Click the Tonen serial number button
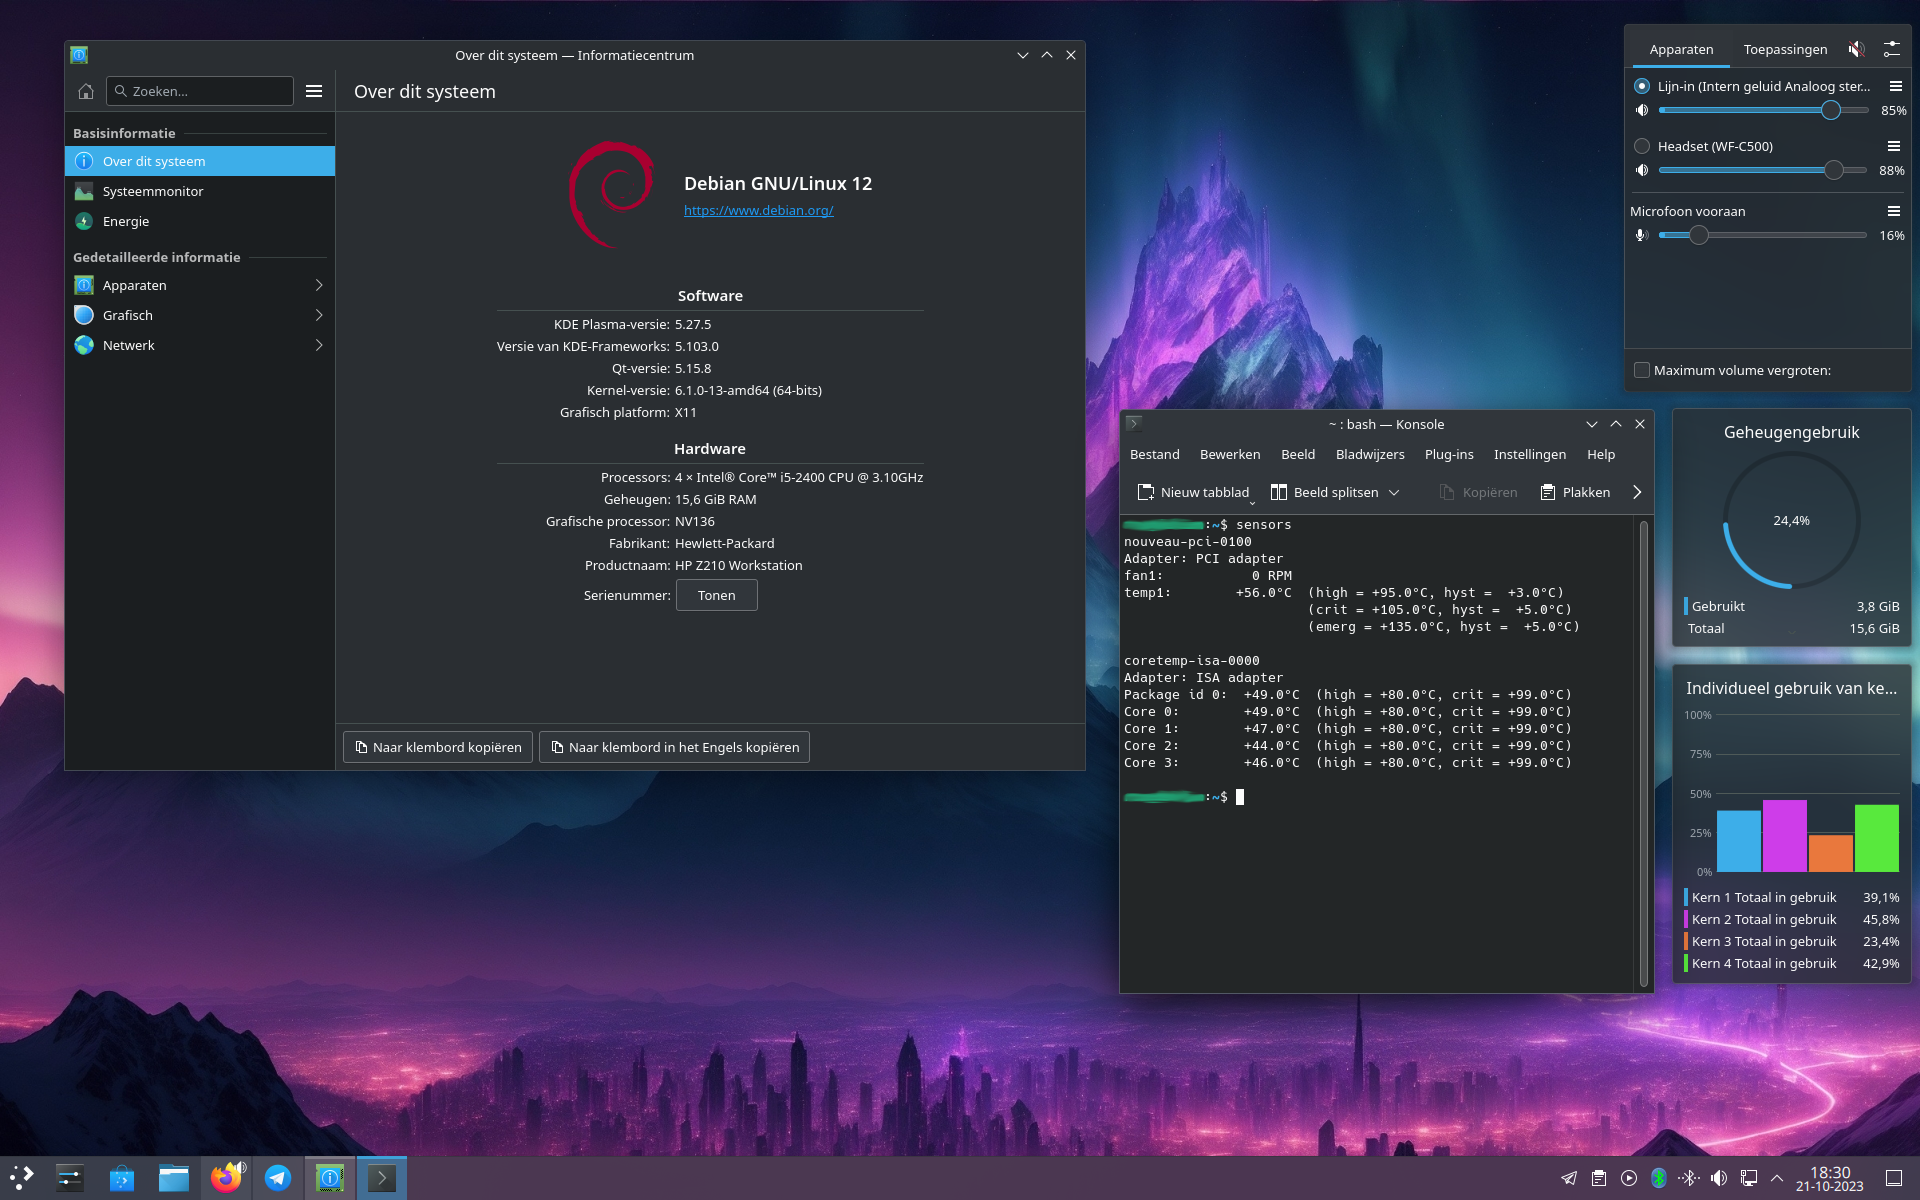The height and width of the screenshot is (1200, 1920). pos(717,595)
